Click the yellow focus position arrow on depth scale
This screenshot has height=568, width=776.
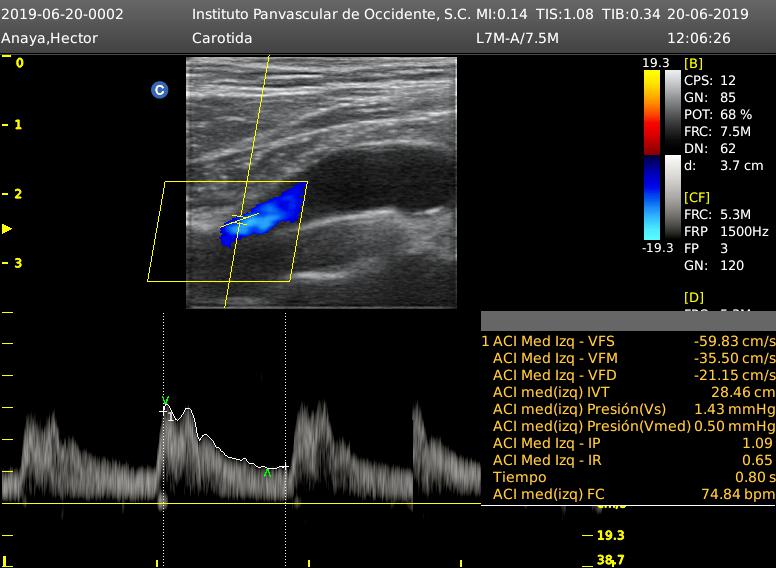point(7,229)
